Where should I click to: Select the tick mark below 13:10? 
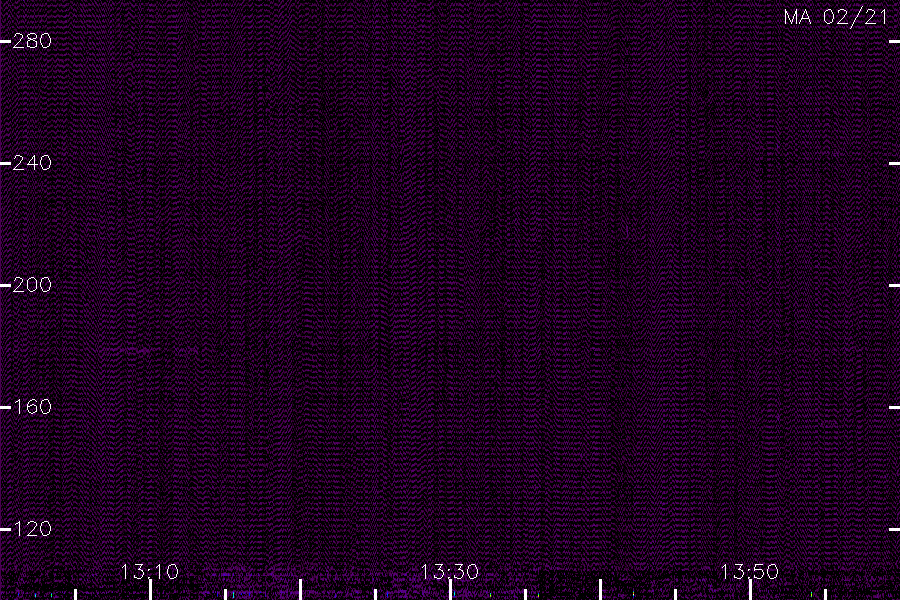tap(150, 590)
